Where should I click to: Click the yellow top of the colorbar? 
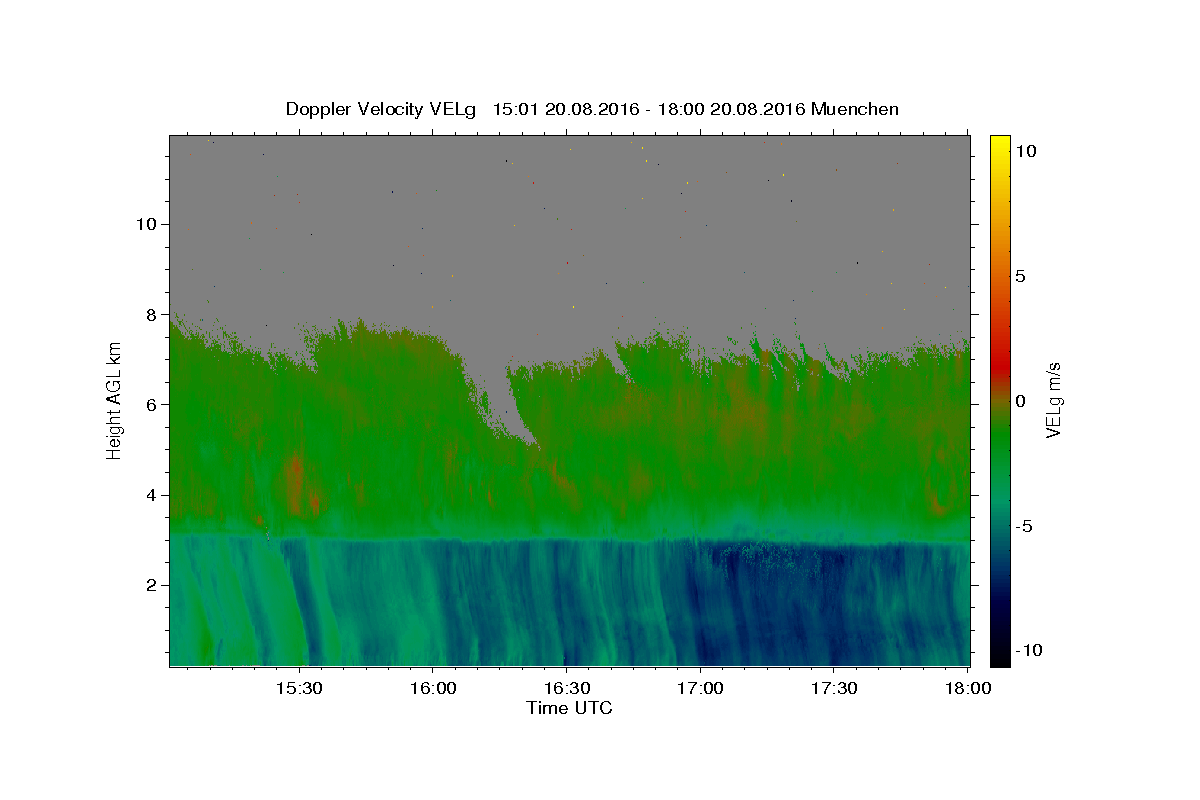click(1000, 141)
